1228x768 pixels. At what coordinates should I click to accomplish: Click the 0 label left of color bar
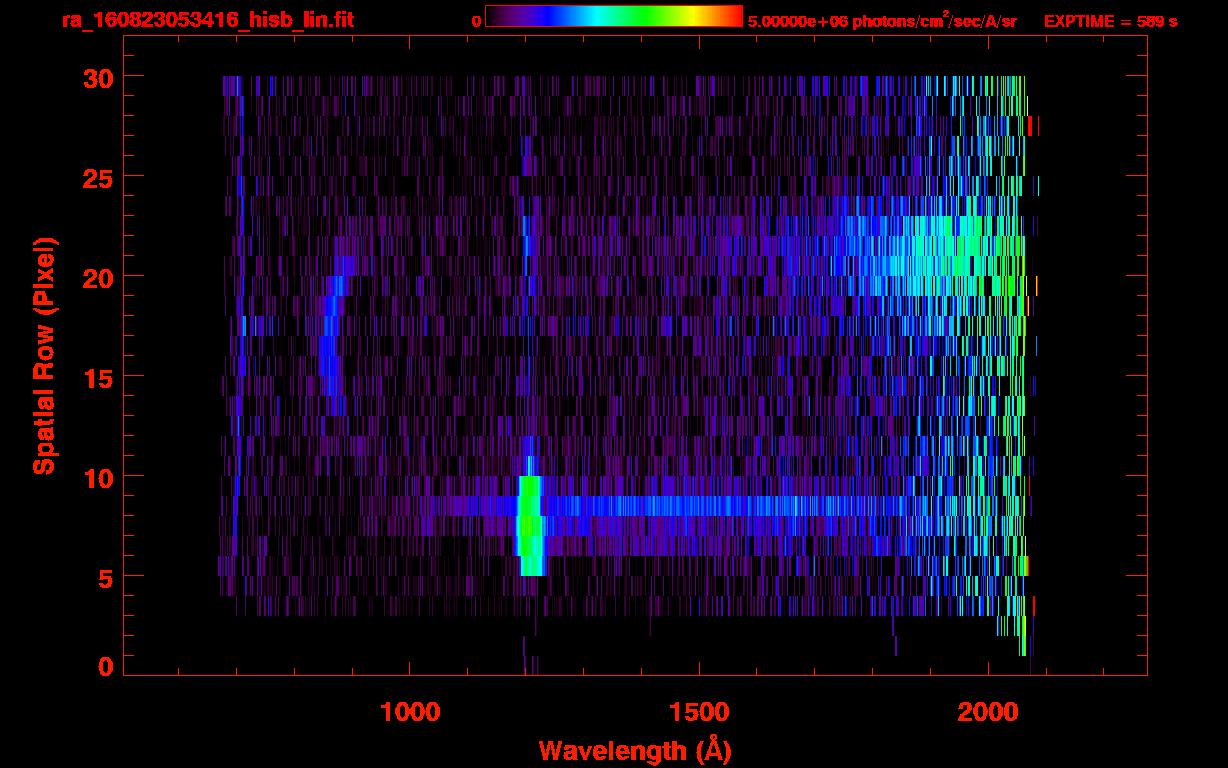(477, 21)
